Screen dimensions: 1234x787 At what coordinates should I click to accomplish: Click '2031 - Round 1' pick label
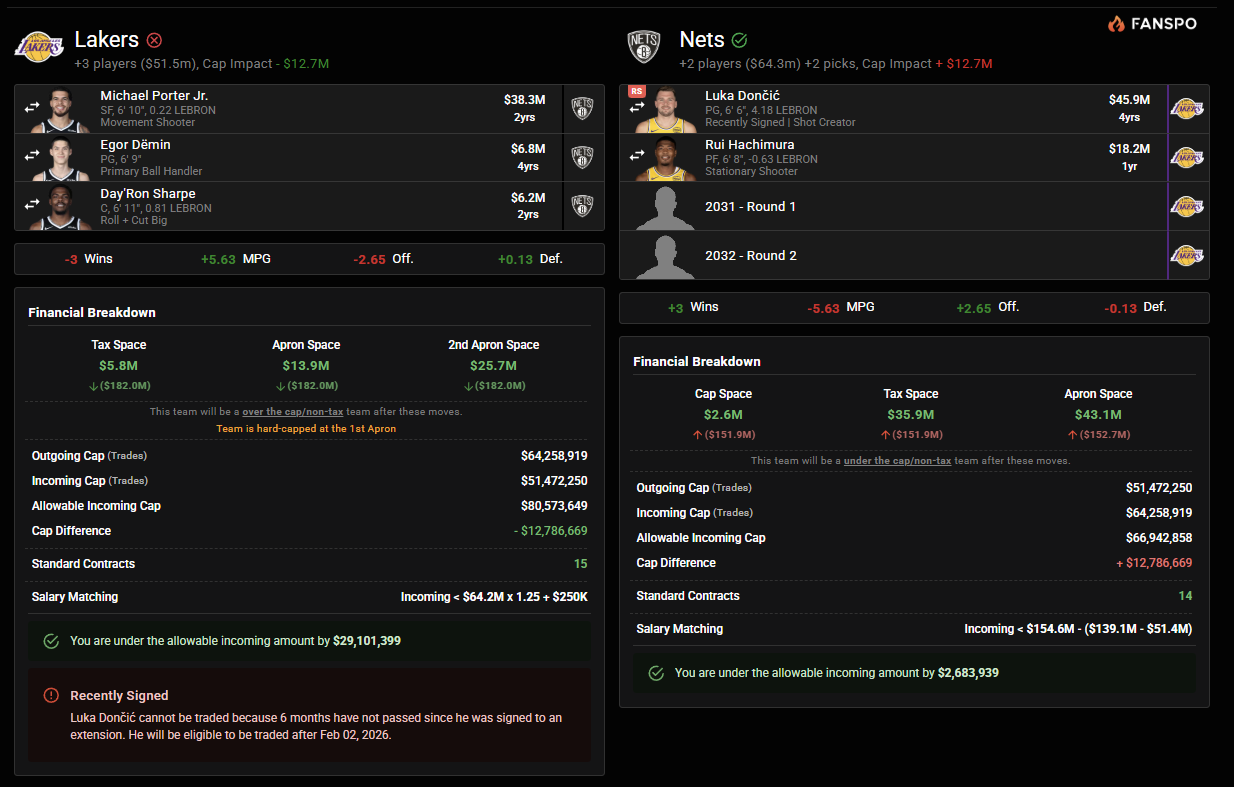(751, 207)
